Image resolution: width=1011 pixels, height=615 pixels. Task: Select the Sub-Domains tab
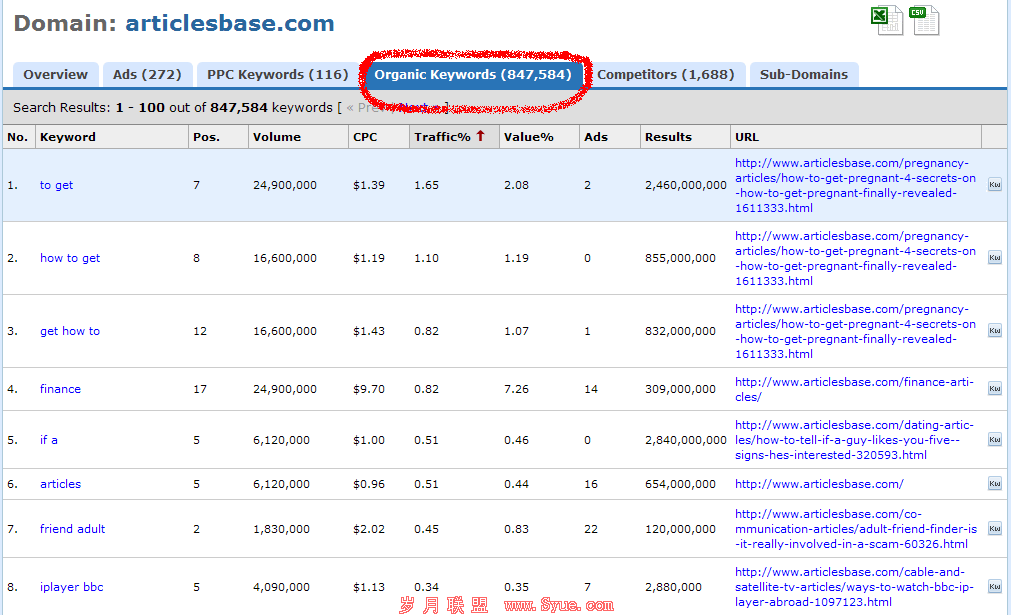click(x=803, y=75)
